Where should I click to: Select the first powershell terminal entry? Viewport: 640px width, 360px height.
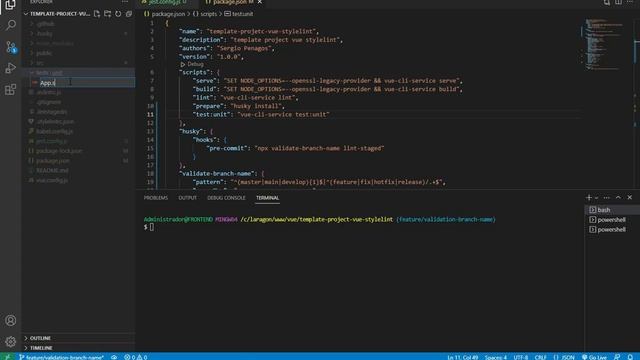[x=612, y=220]
